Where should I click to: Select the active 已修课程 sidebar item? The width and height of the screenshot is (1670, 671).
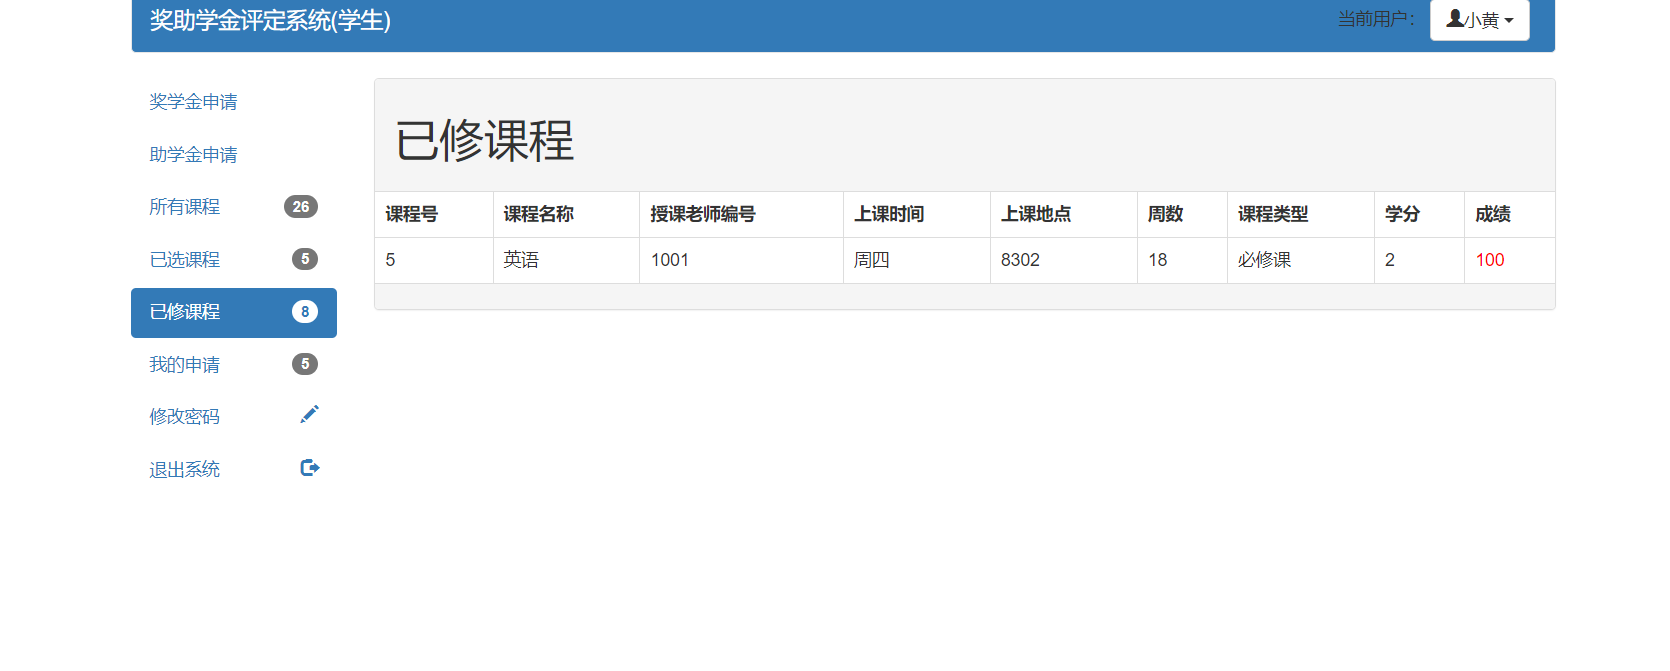[234, 313]
